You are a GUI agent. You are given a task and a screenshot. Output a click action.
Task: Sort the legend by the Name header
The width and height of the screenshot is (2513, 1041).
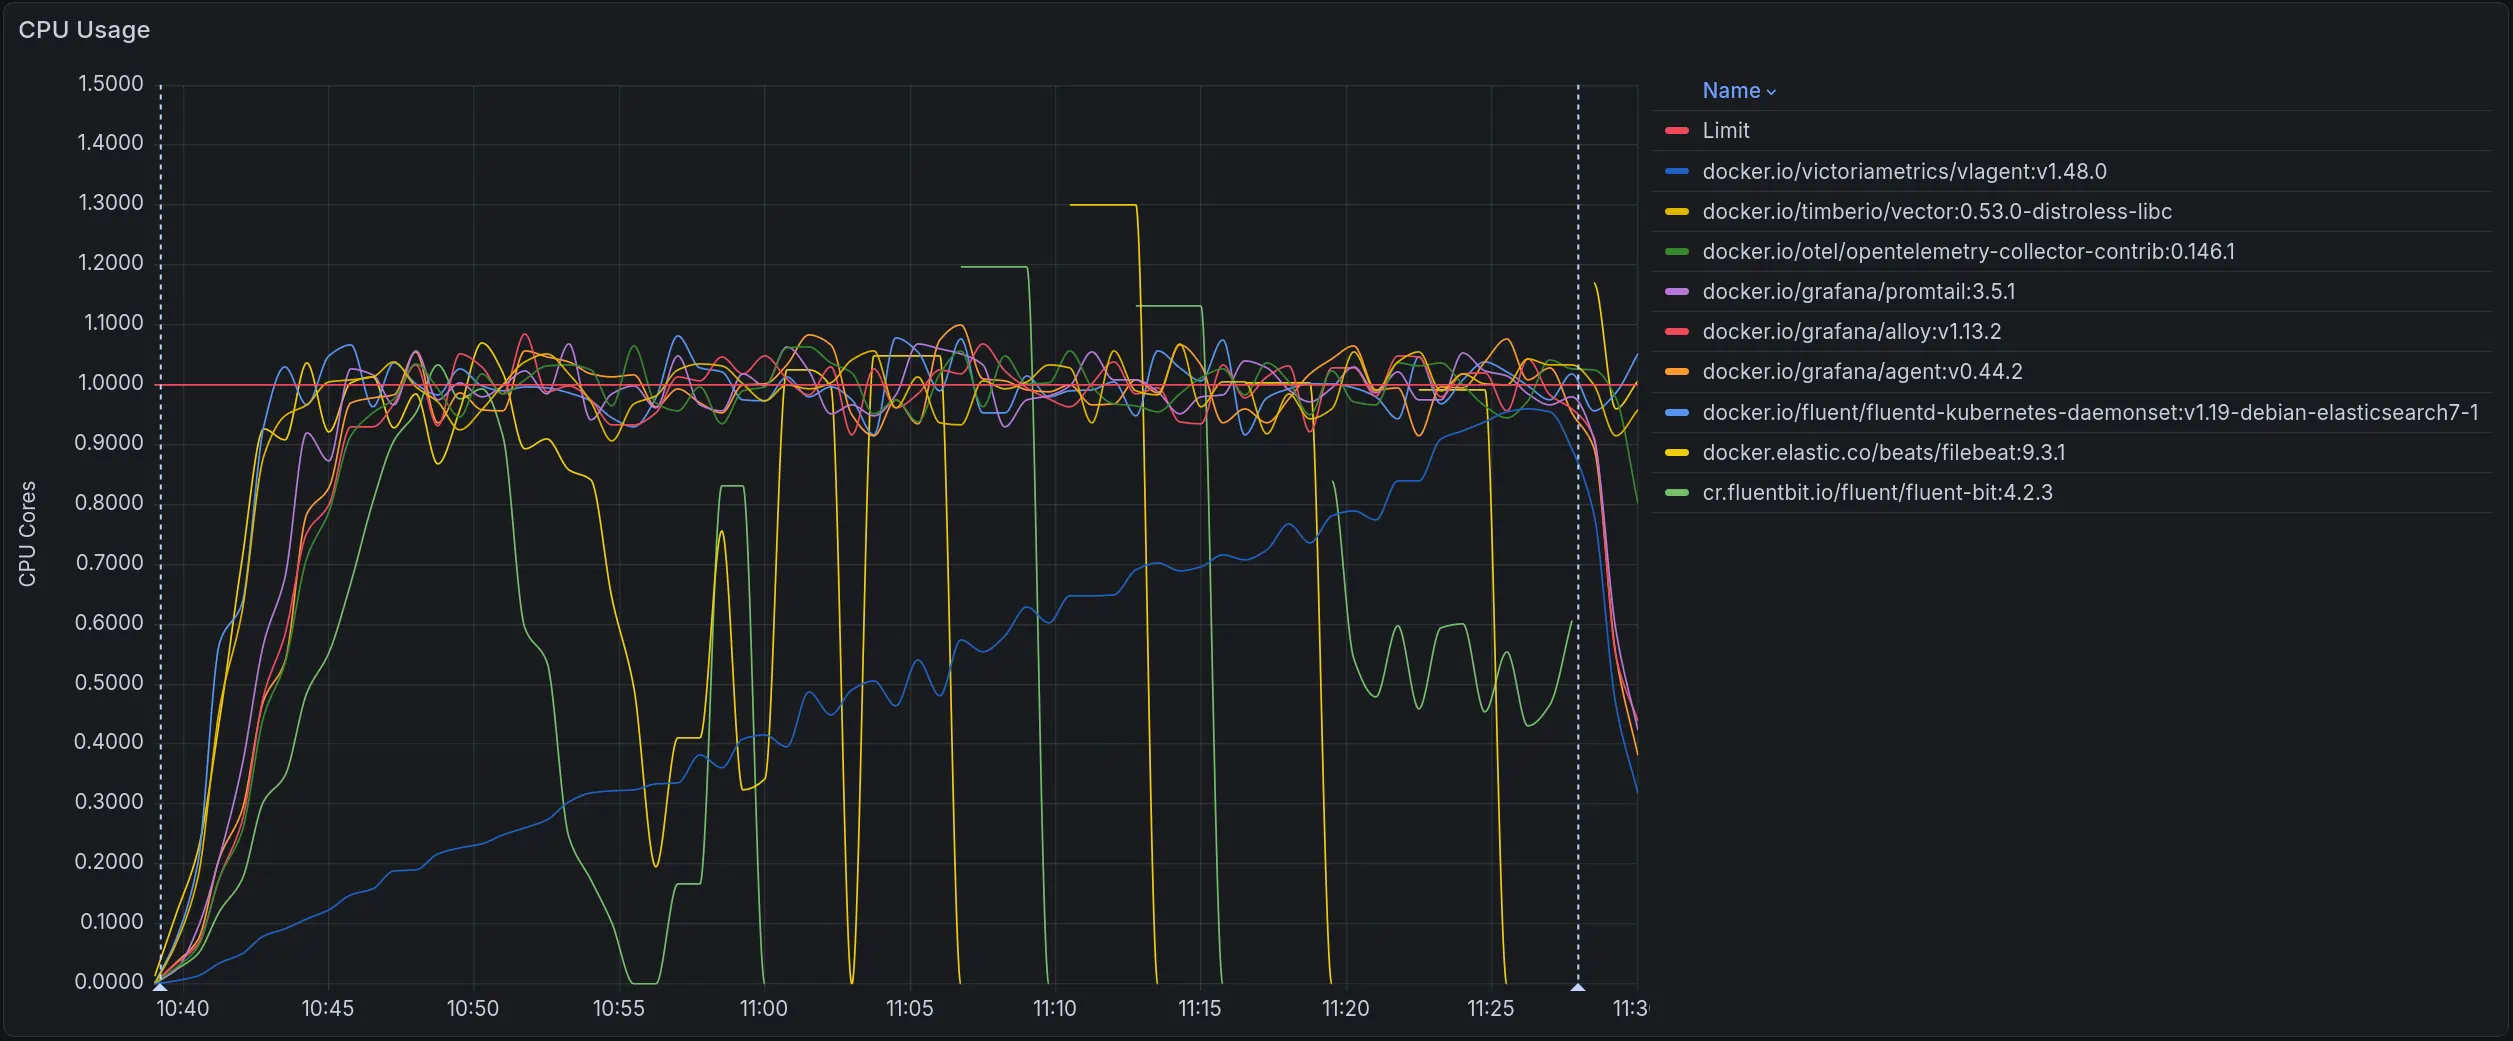[1731, 91]
